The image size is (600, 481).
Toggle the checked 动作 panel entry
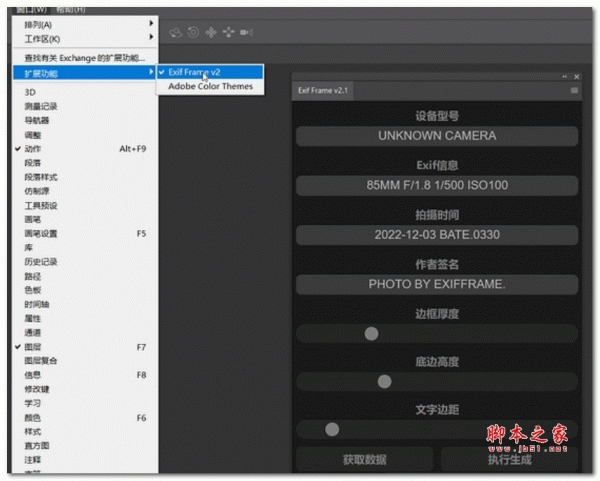85,149
